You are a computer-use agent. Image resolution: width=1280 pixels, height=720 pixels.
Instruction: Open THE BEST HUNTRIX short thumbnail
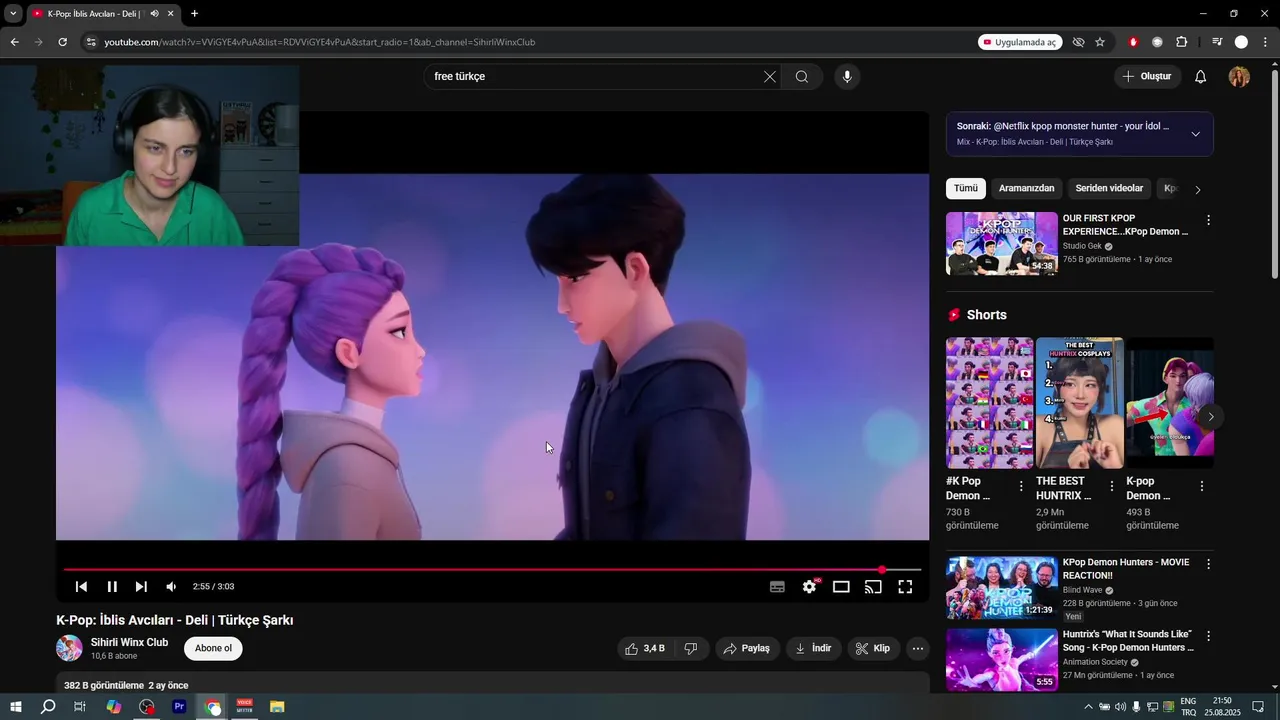pos(1080,402)
